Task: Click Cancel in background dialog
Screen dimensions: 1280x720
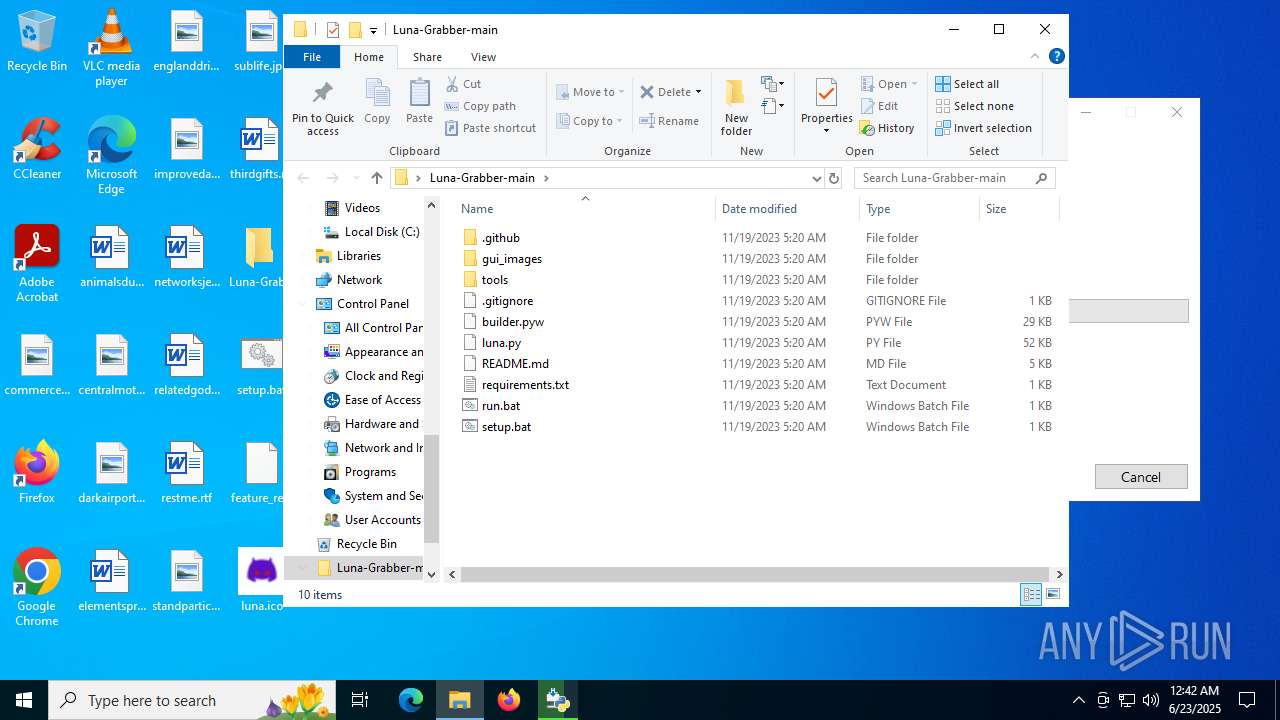Action: point(1141,477)
